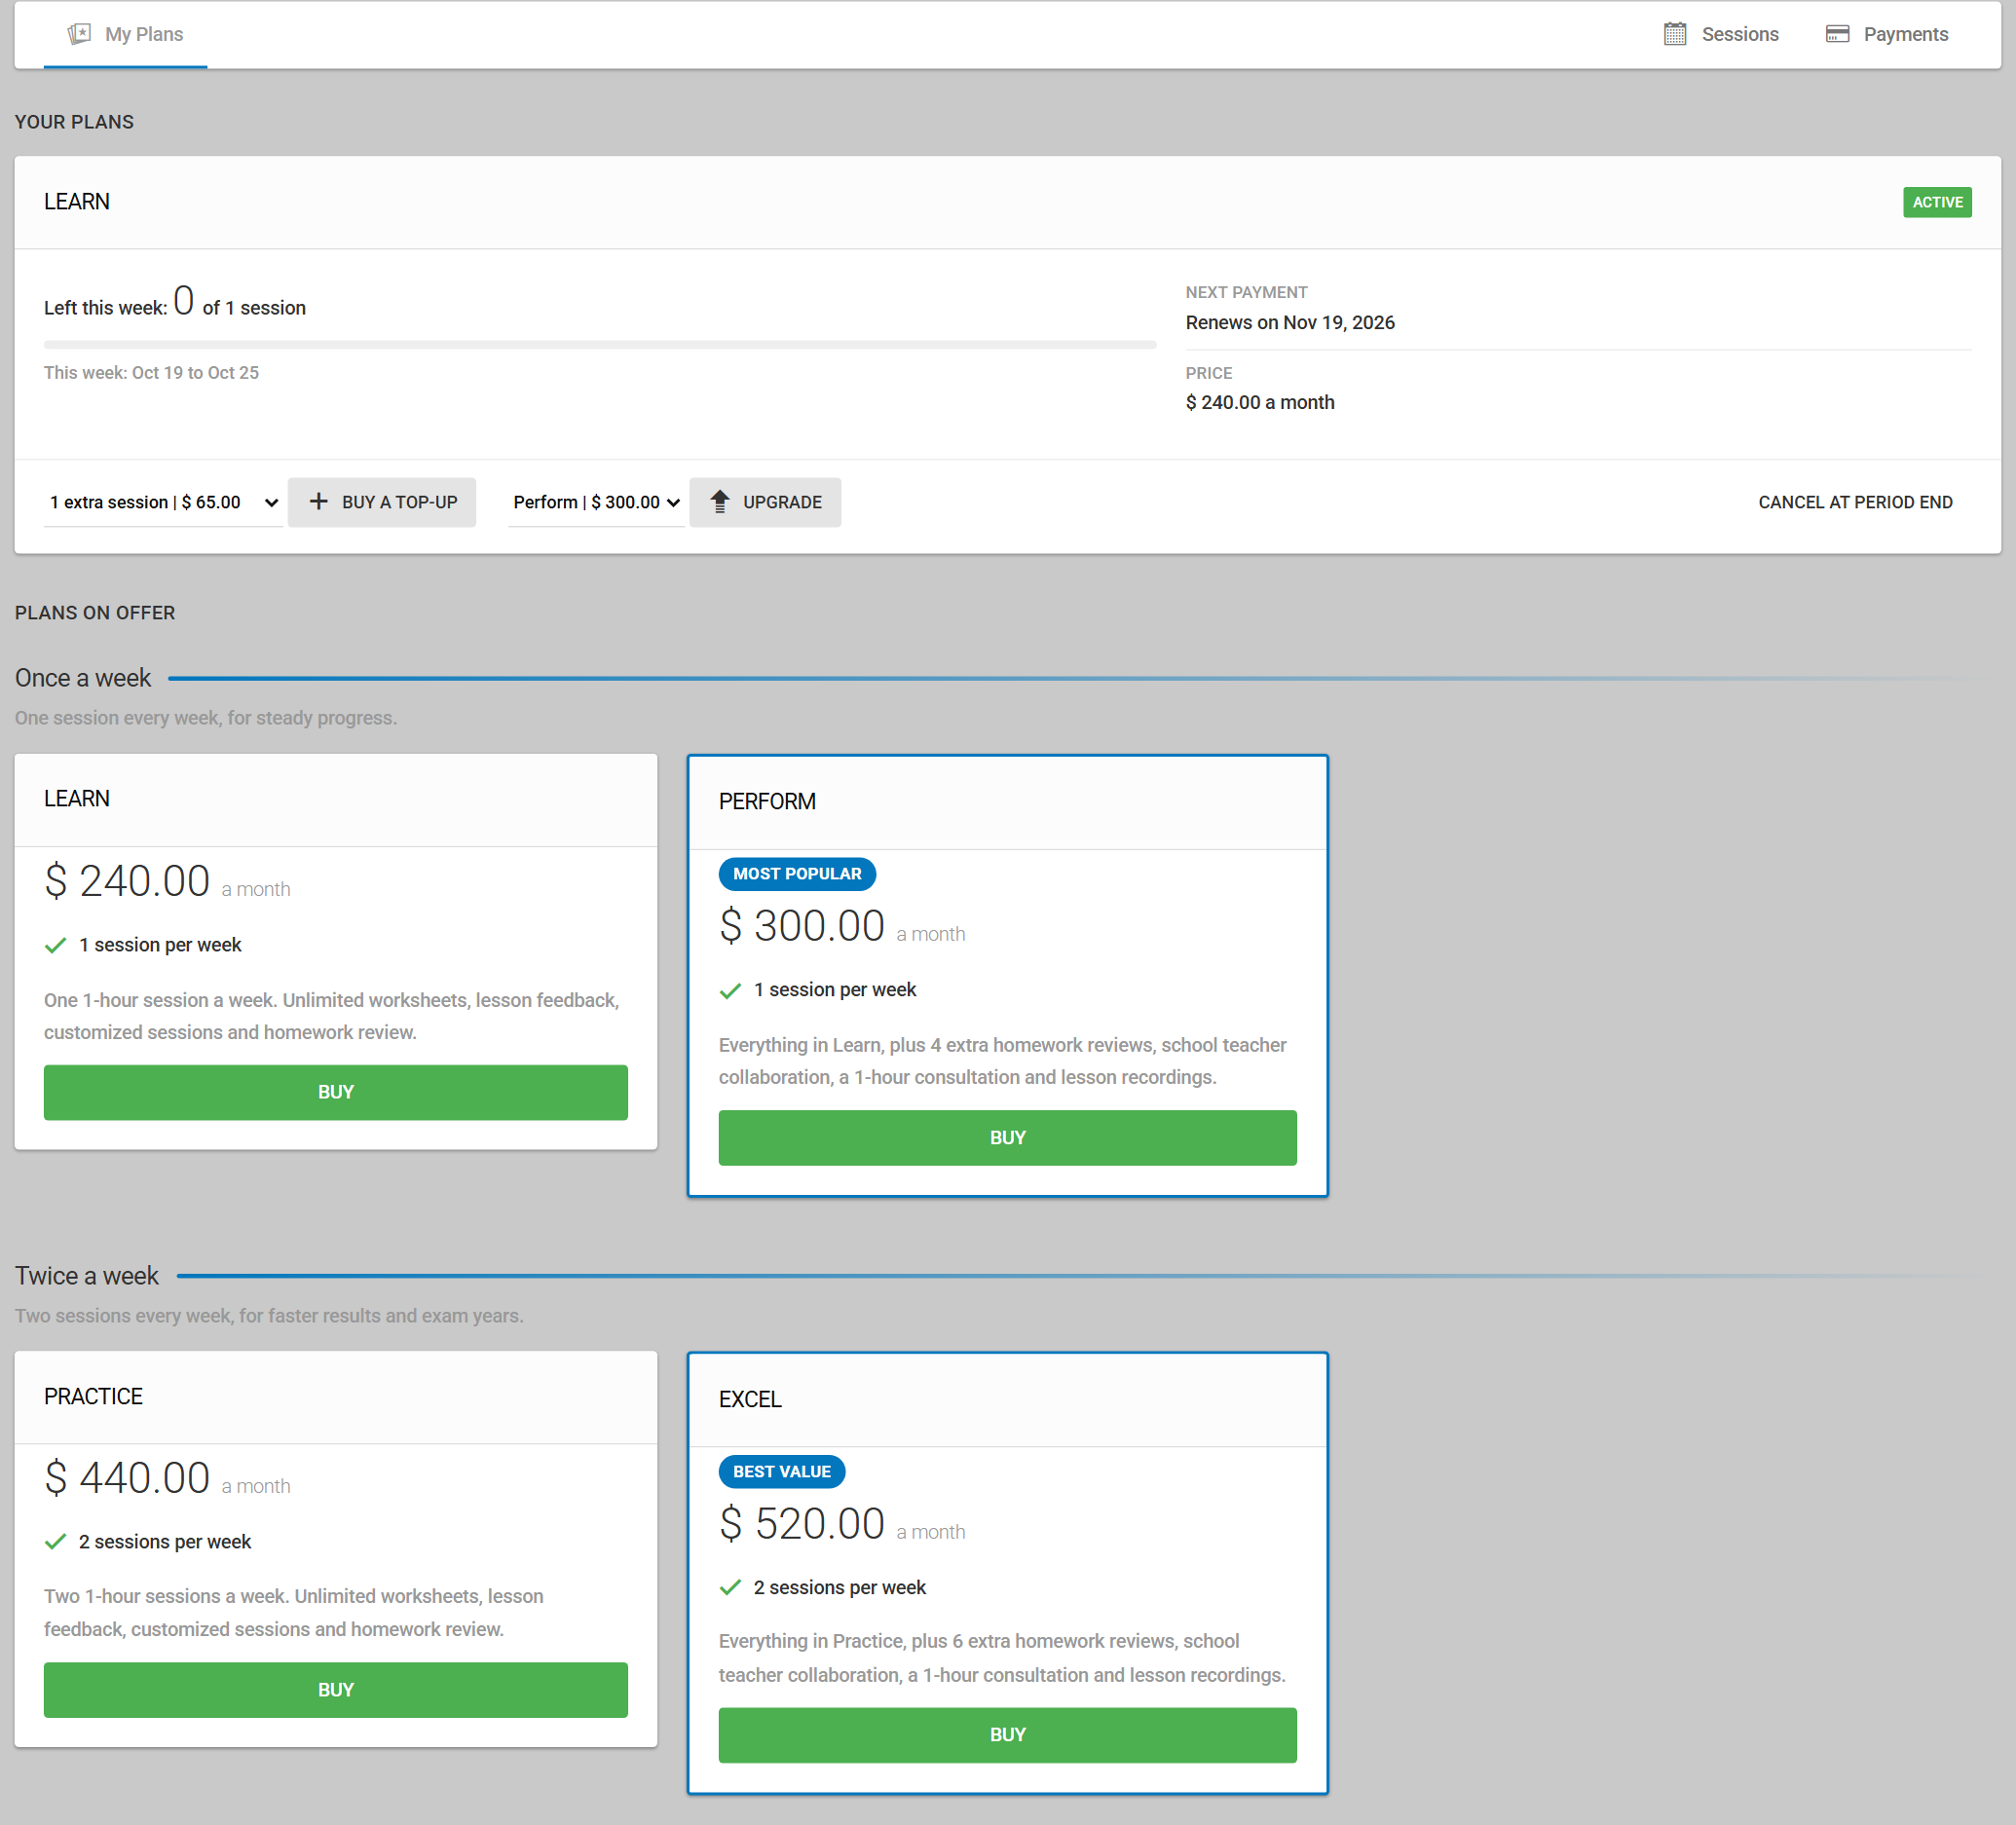Click the 'PLANS ON OFFER' heading

(95, 612)
